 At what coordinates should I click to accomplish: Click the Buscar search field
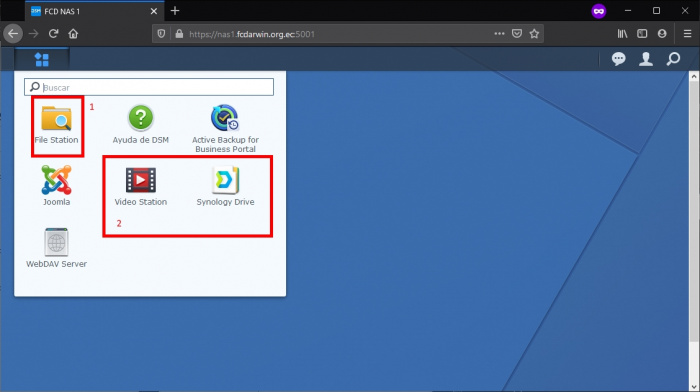(149, 87)
